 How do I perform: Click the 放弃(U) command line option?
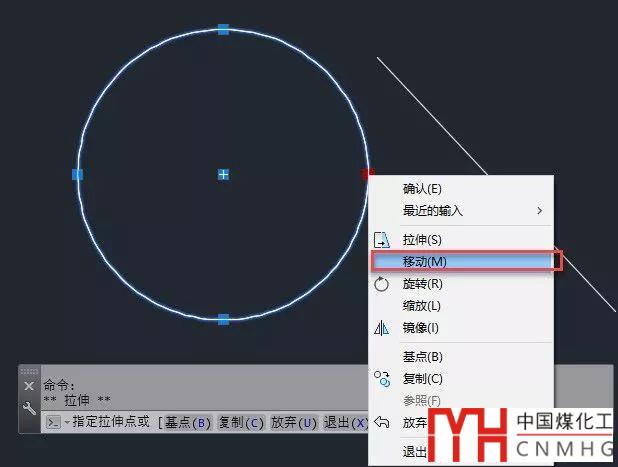pos(294,423)
